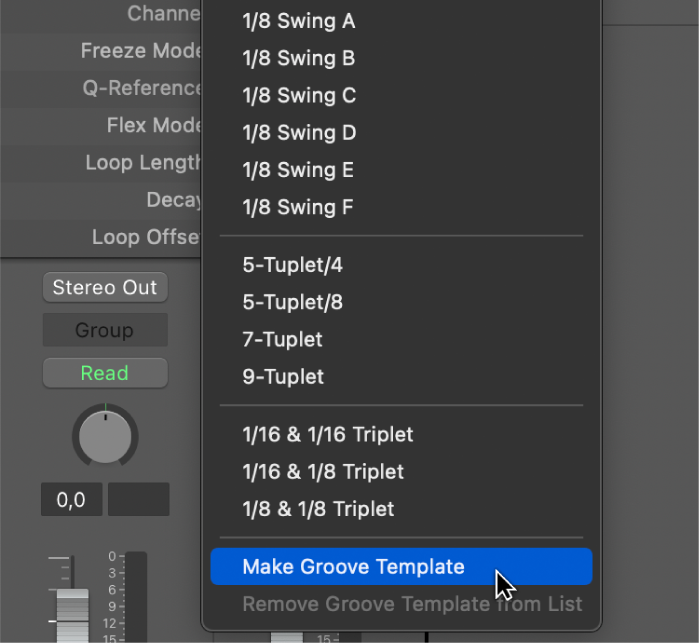Image resolution: width=700 pixels, height=644 pixels.
Task: Select the 1/16 & 1/8 Triplet entry
Action: click(x=323, y=471)
